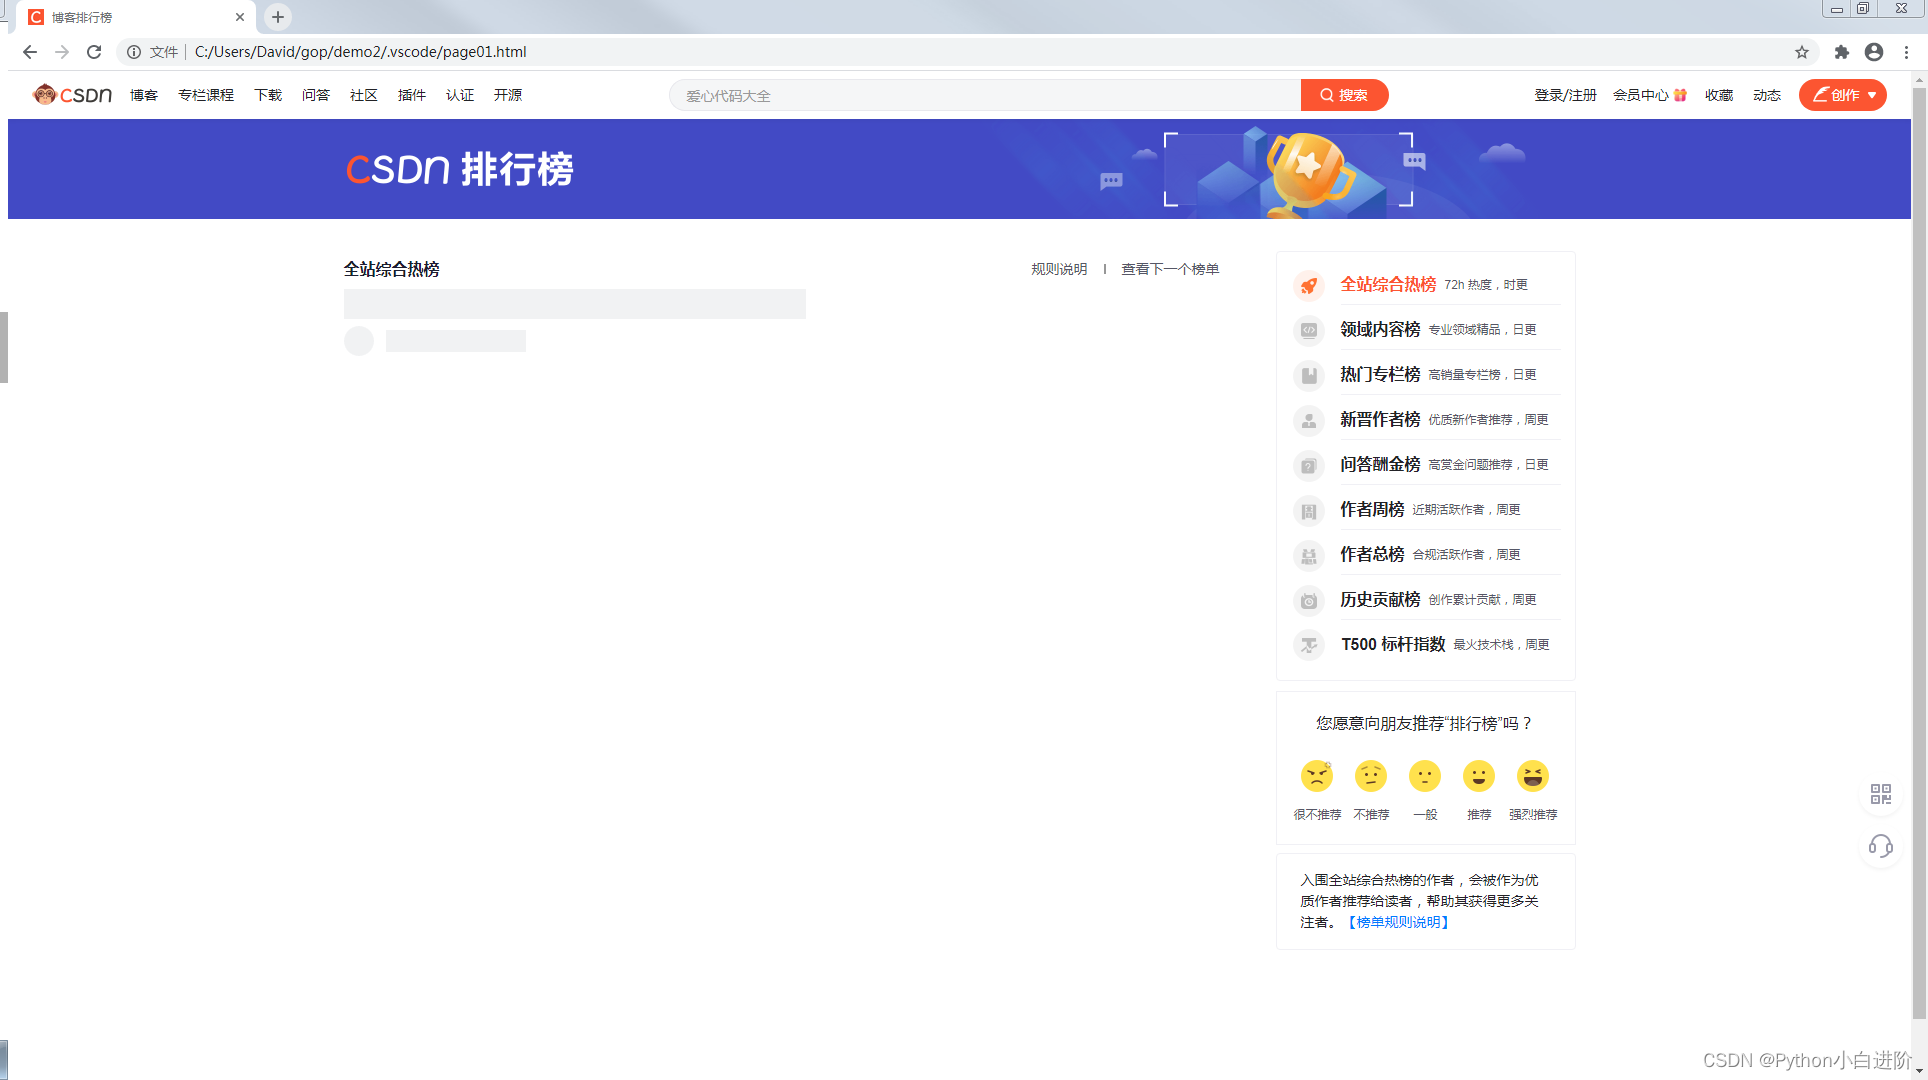1928x1080 pixels.
Task: Open the 规则说明 link
Action: (x=1058, y=268)
